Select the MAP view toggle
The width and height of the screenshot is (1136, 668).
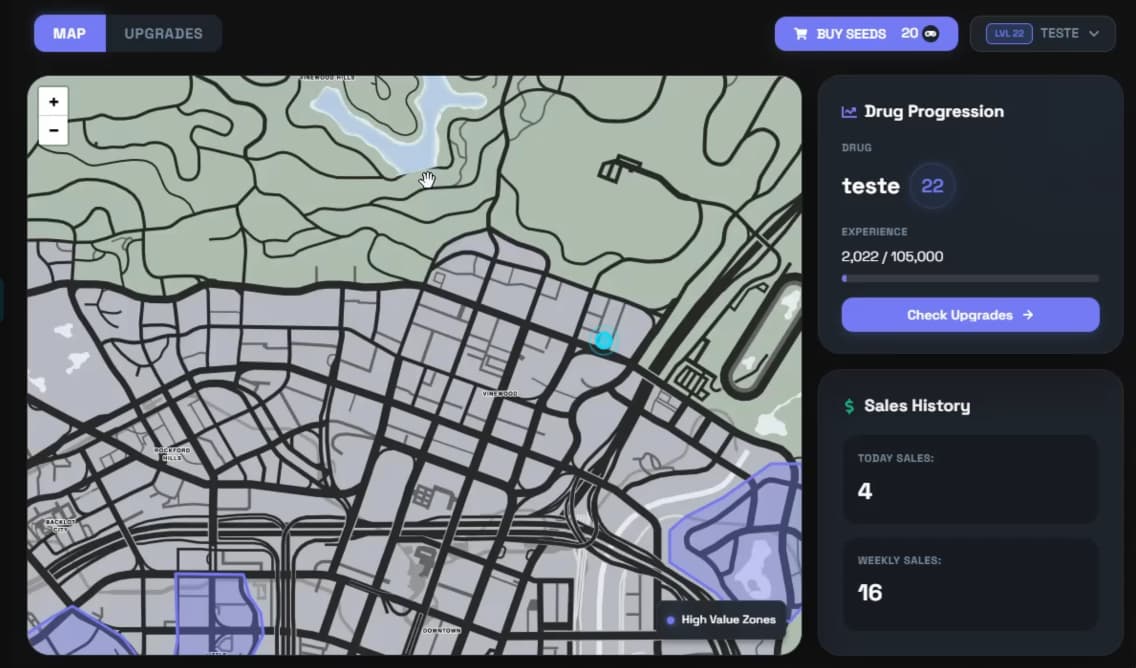[69, 32]
